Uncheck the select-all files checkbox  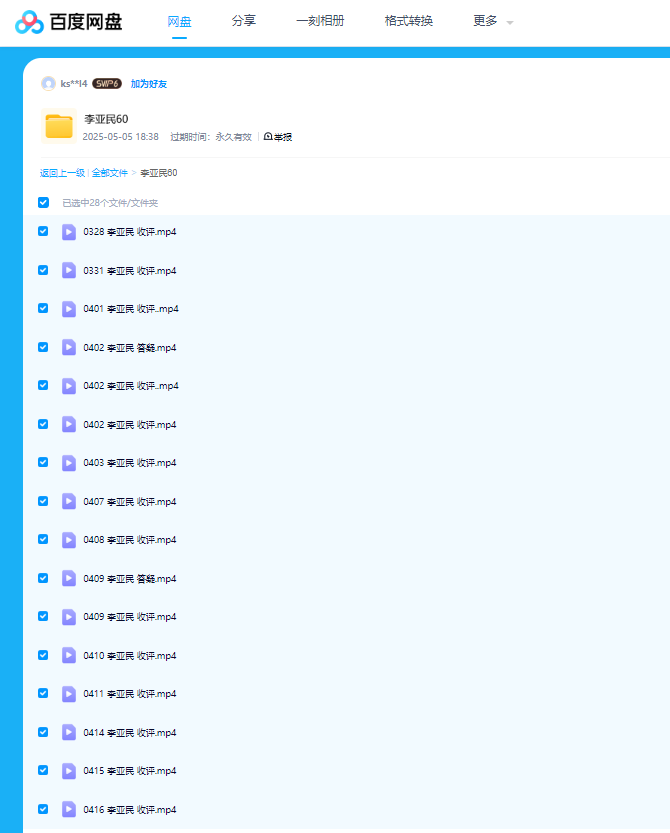tap(43, 202)
